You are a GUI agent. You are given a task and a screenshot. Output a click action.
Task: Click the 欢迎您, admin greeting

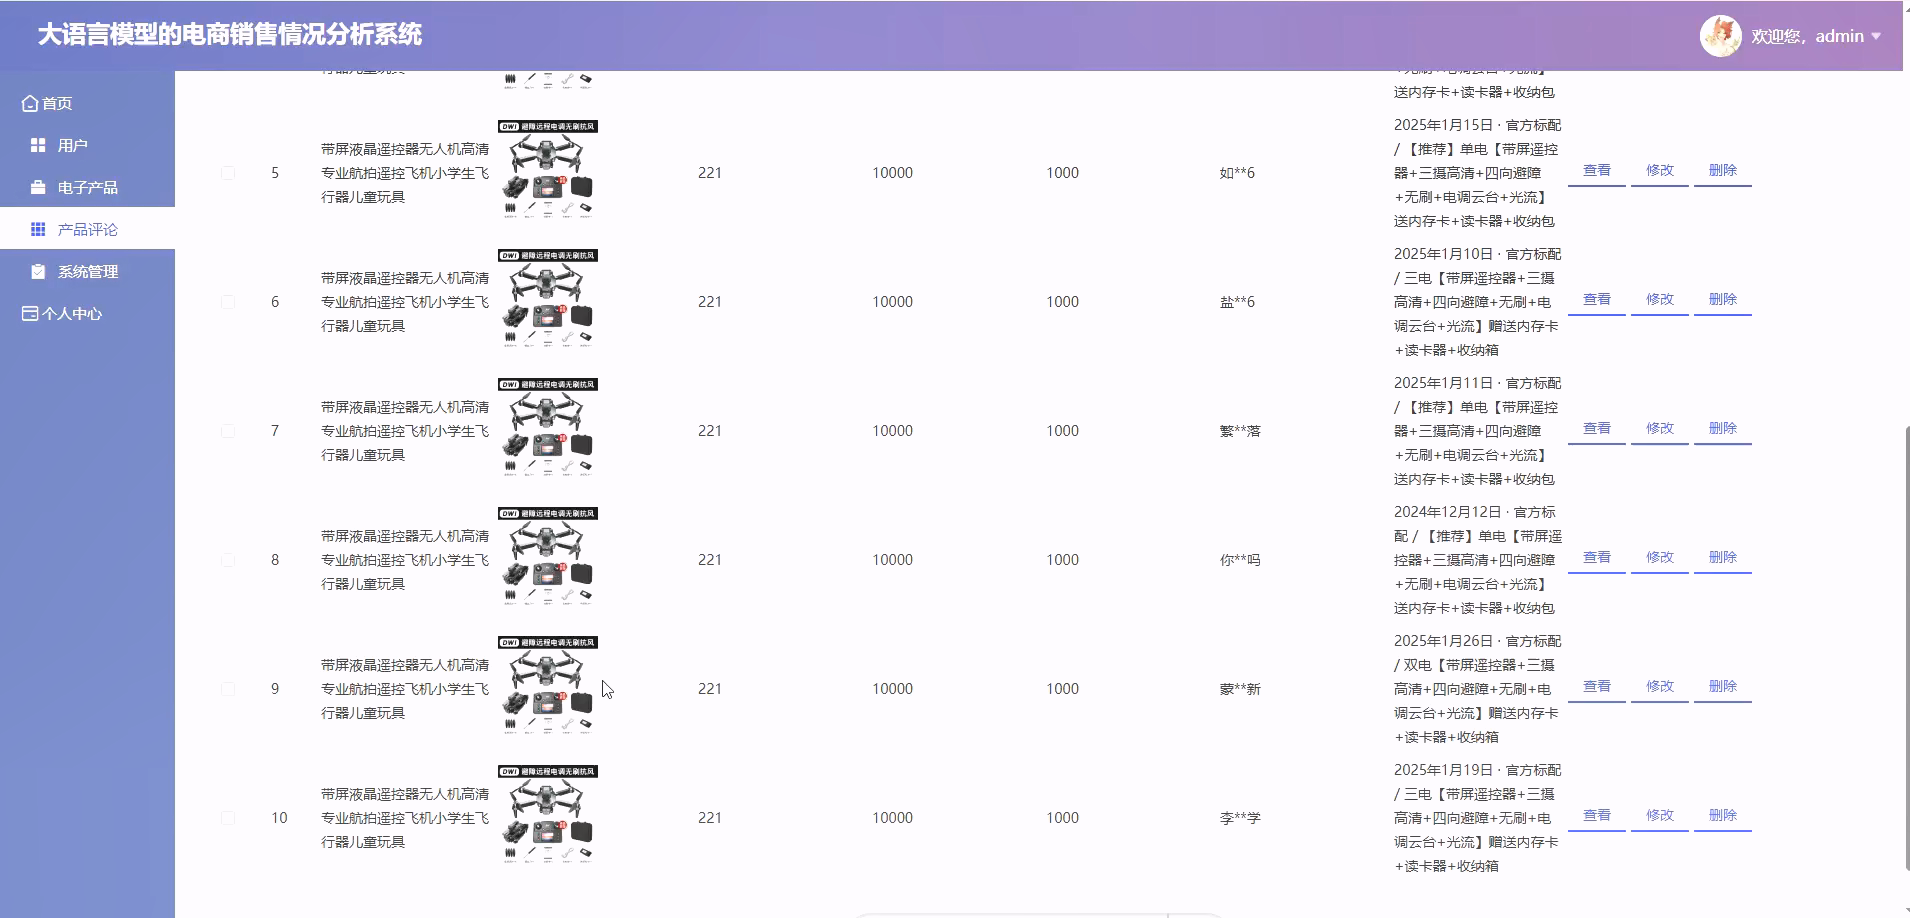pyautogui.click(x=1807, y=36)
